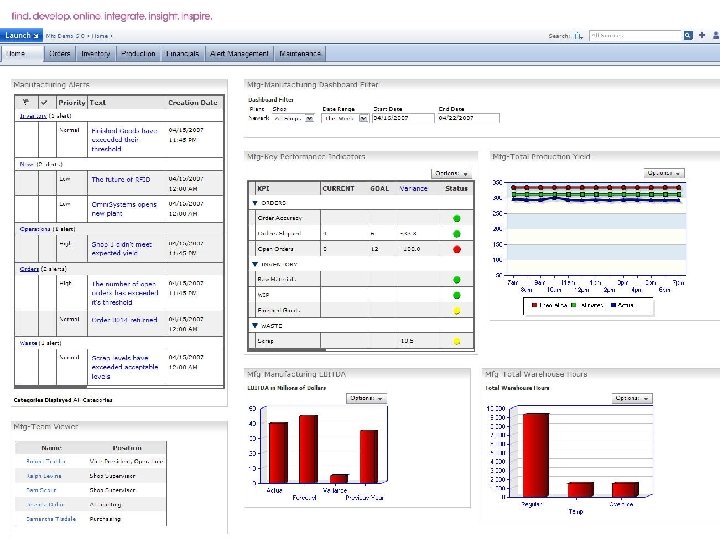Open Options dropdown in Manufacturing EBITDA

point(366,399)
